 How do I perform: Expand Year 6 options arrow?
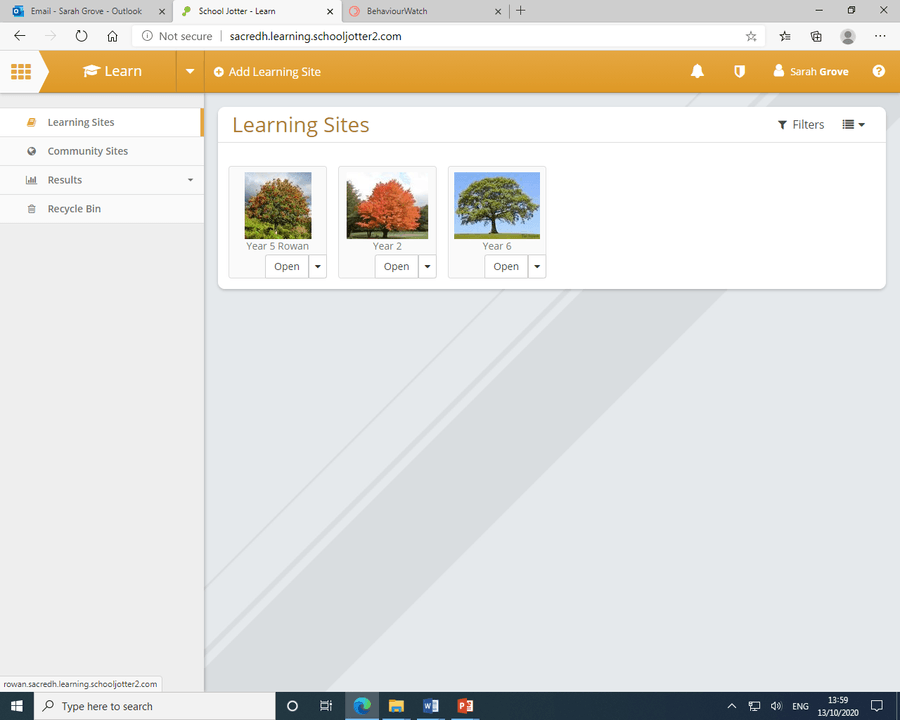(537, 266)
